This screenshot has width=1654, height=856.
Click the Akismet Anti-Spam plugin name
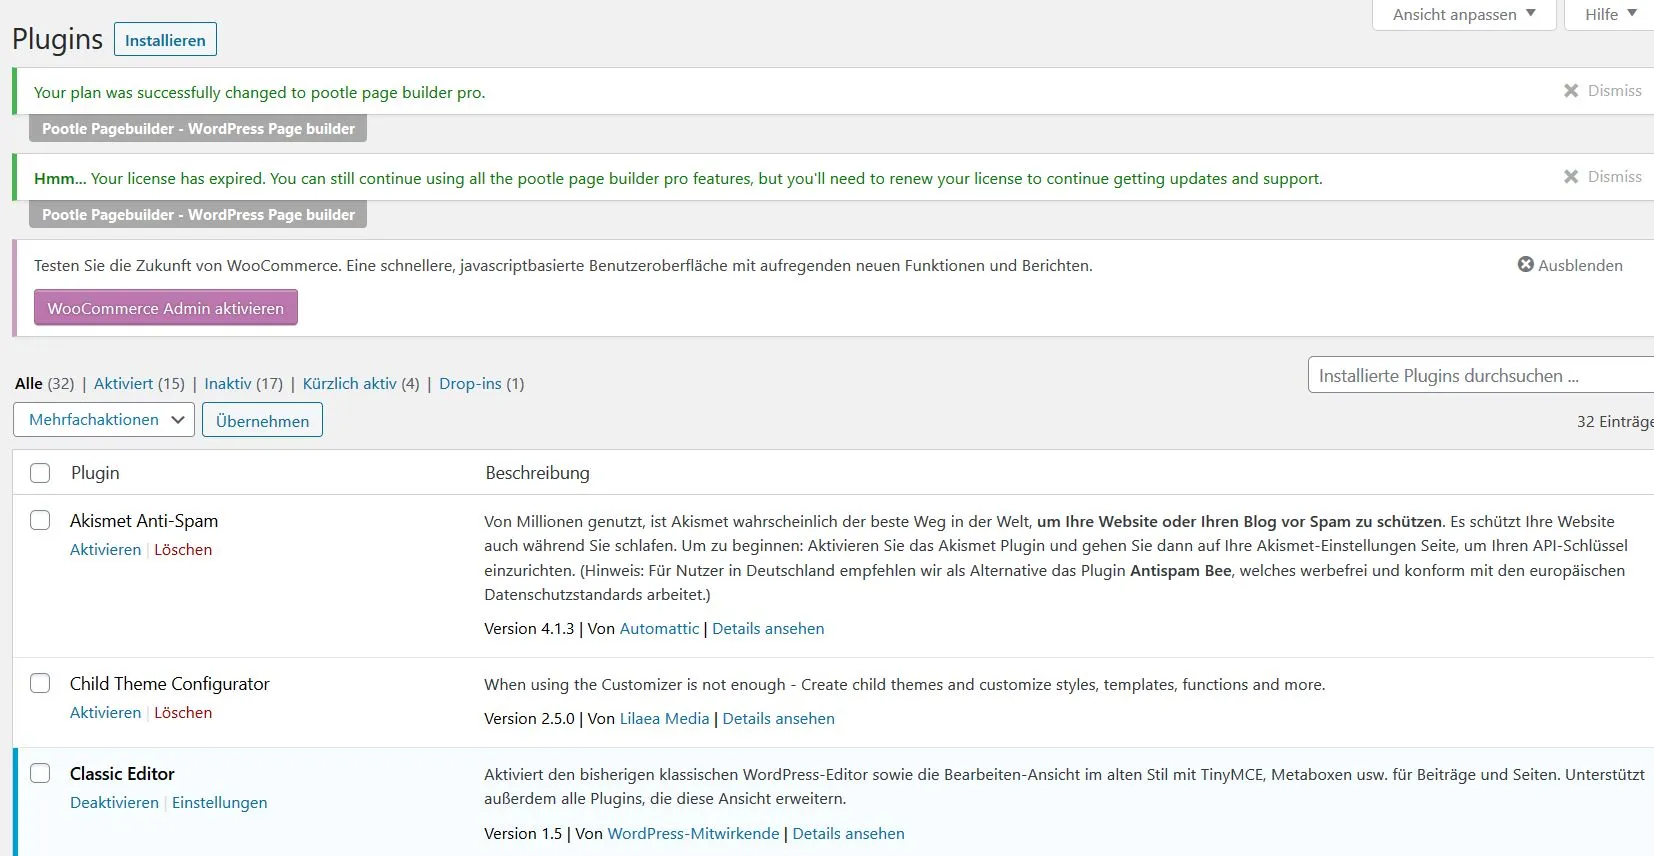coord(144,521)
